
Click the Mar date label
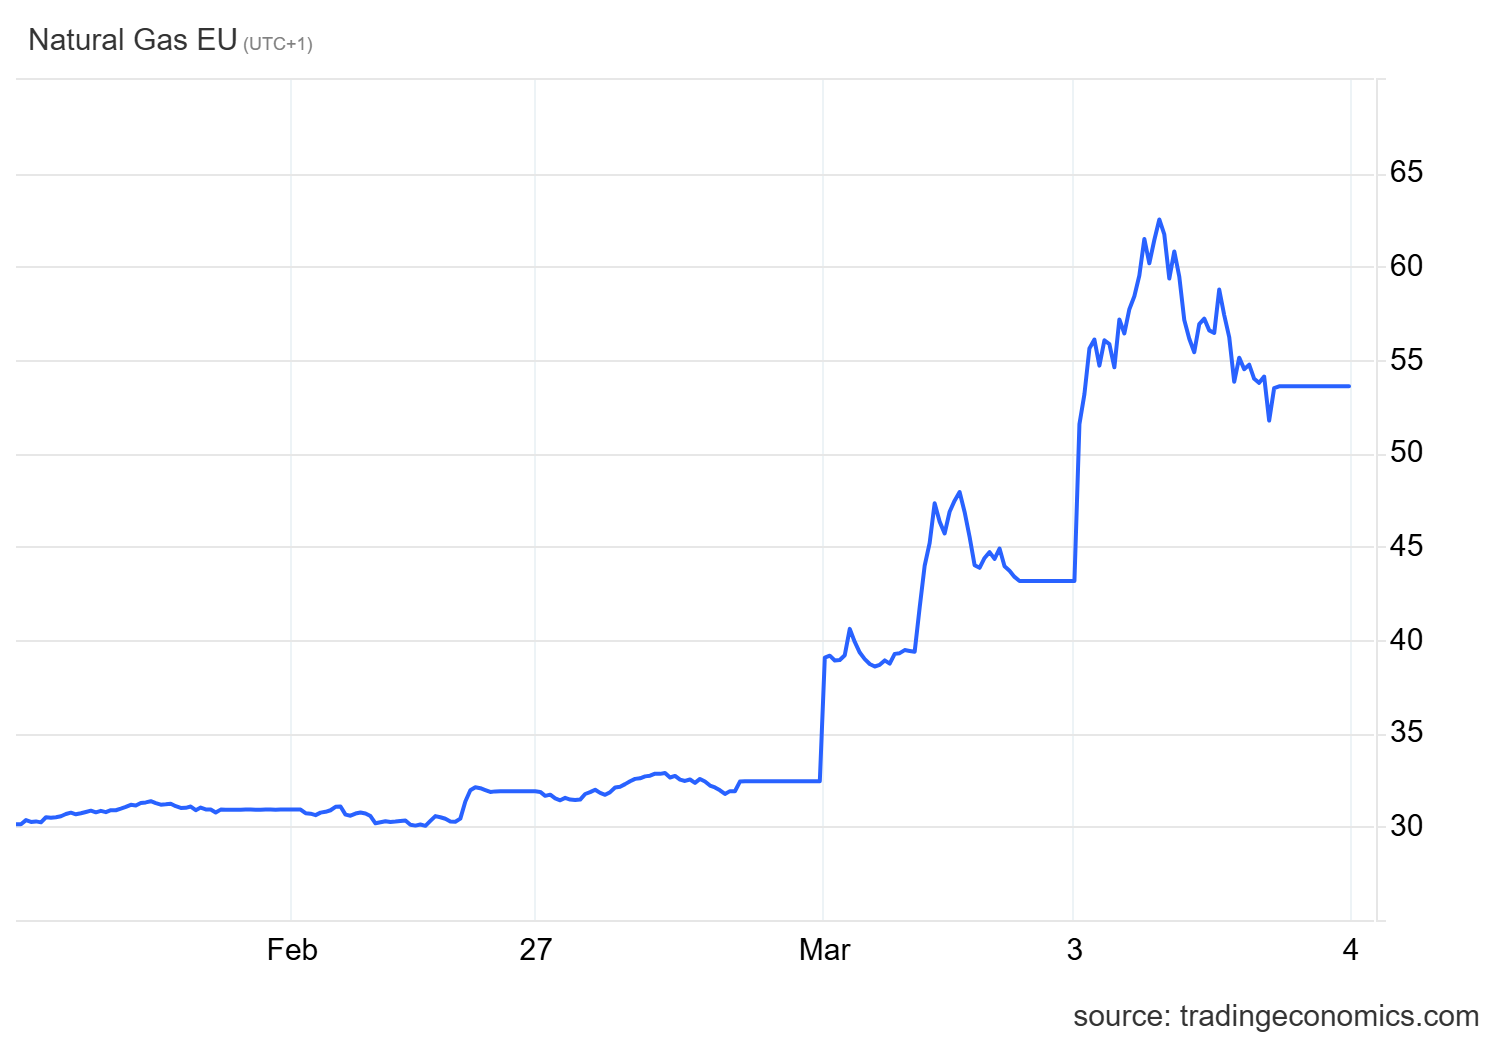click(x=824, y=949)
